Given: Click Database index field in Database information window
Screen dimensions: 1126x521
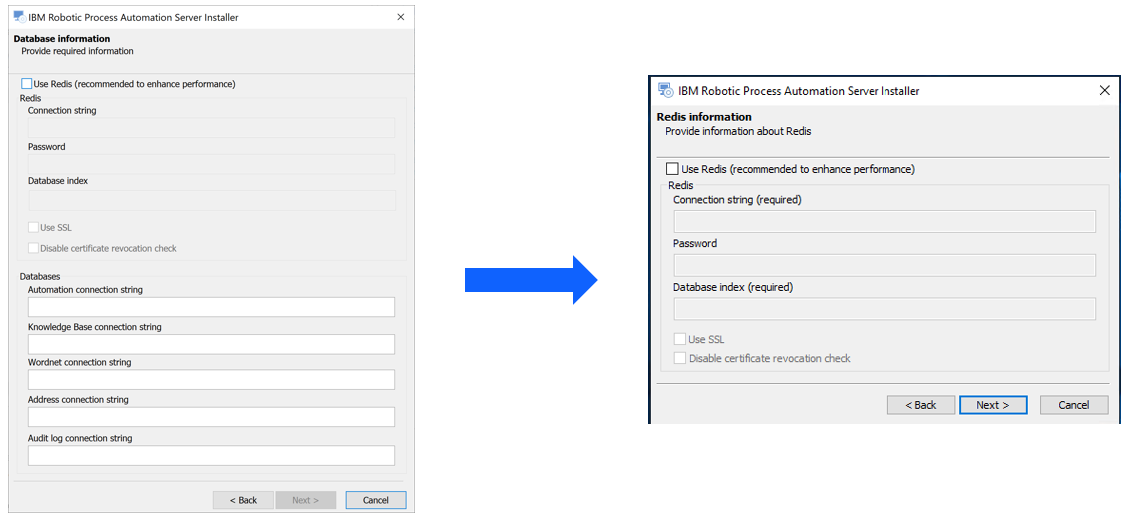Looking at the screenshot, I should click(x=211, y=200).
